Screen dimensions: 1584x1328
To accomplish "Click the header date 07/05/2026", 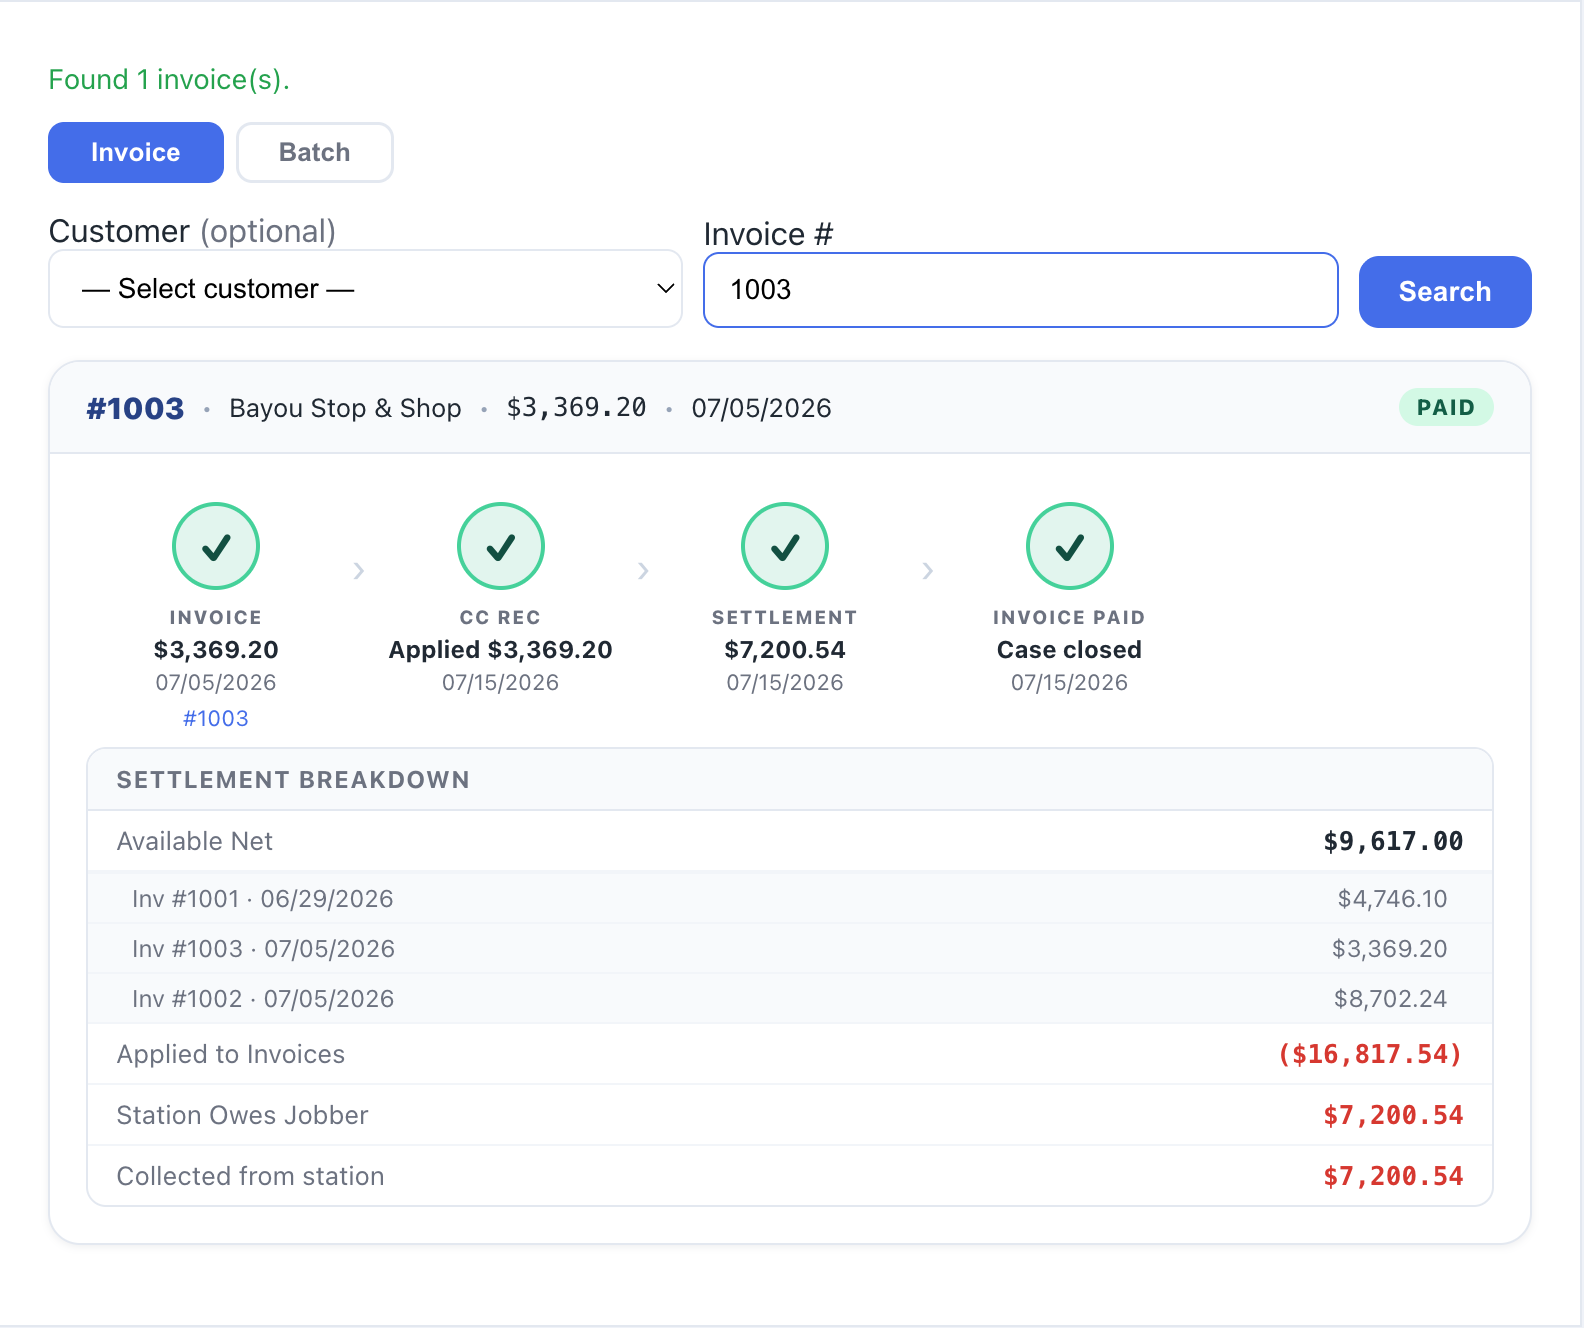I will (x=762, y=408).
